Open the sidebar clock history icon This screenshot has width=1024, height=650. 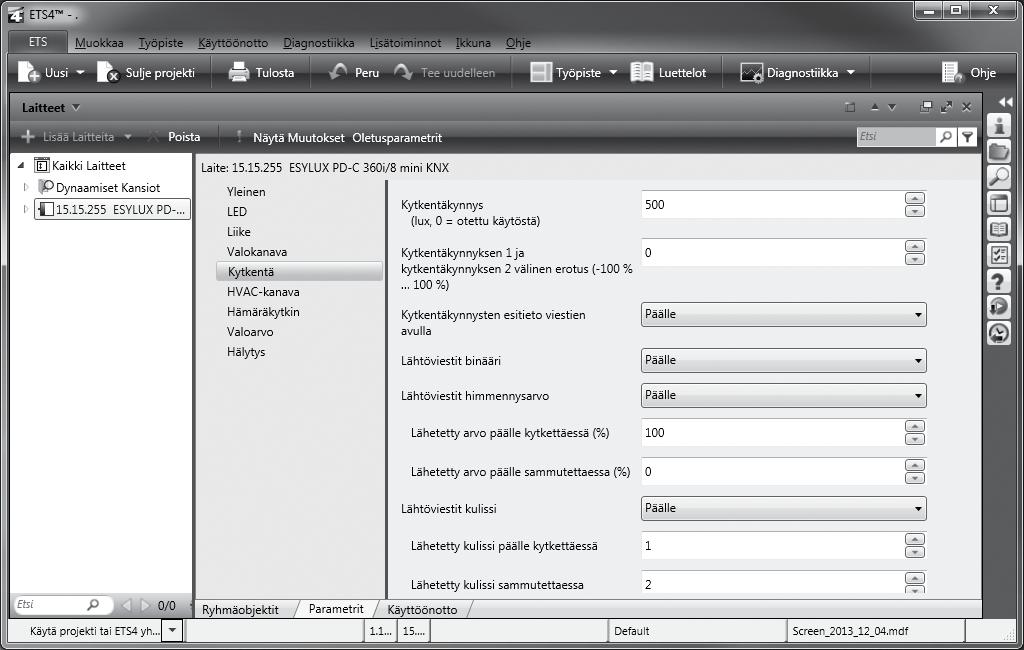999,333
